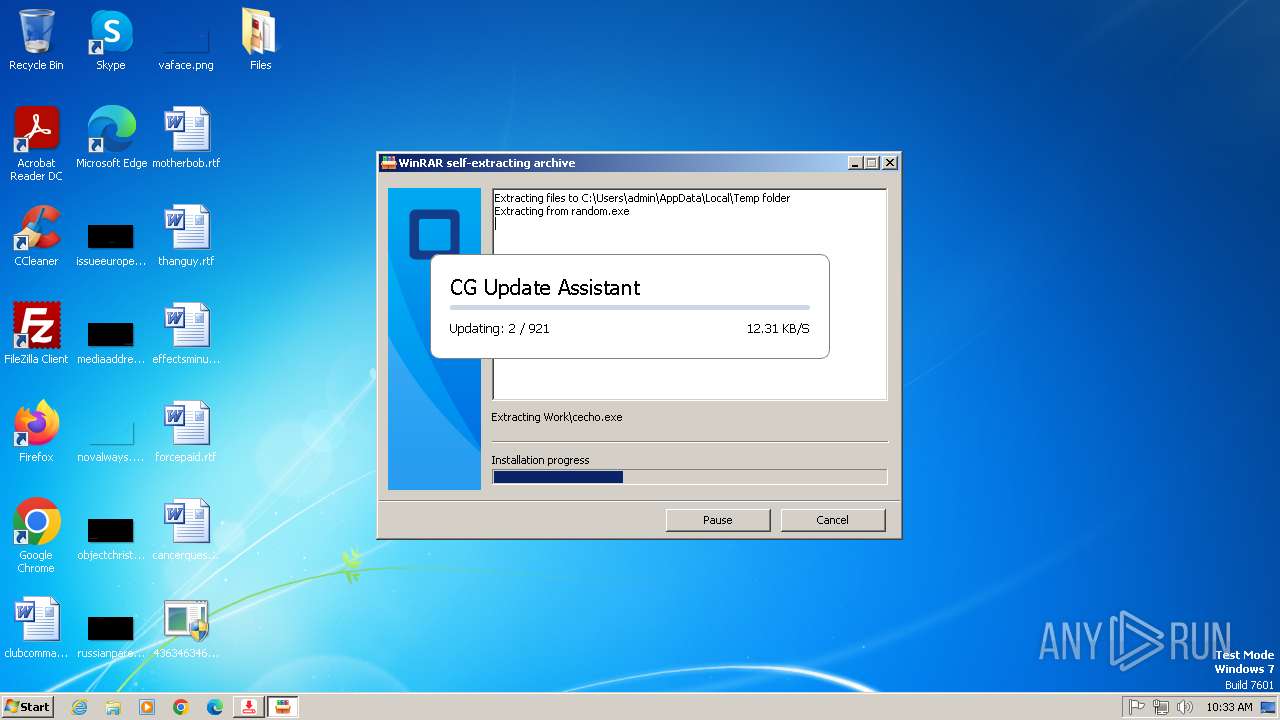The image size is (1280, 720).
Task: Click inside the extraction log text box
Action: pyautogui.click(x=689, y=295)
